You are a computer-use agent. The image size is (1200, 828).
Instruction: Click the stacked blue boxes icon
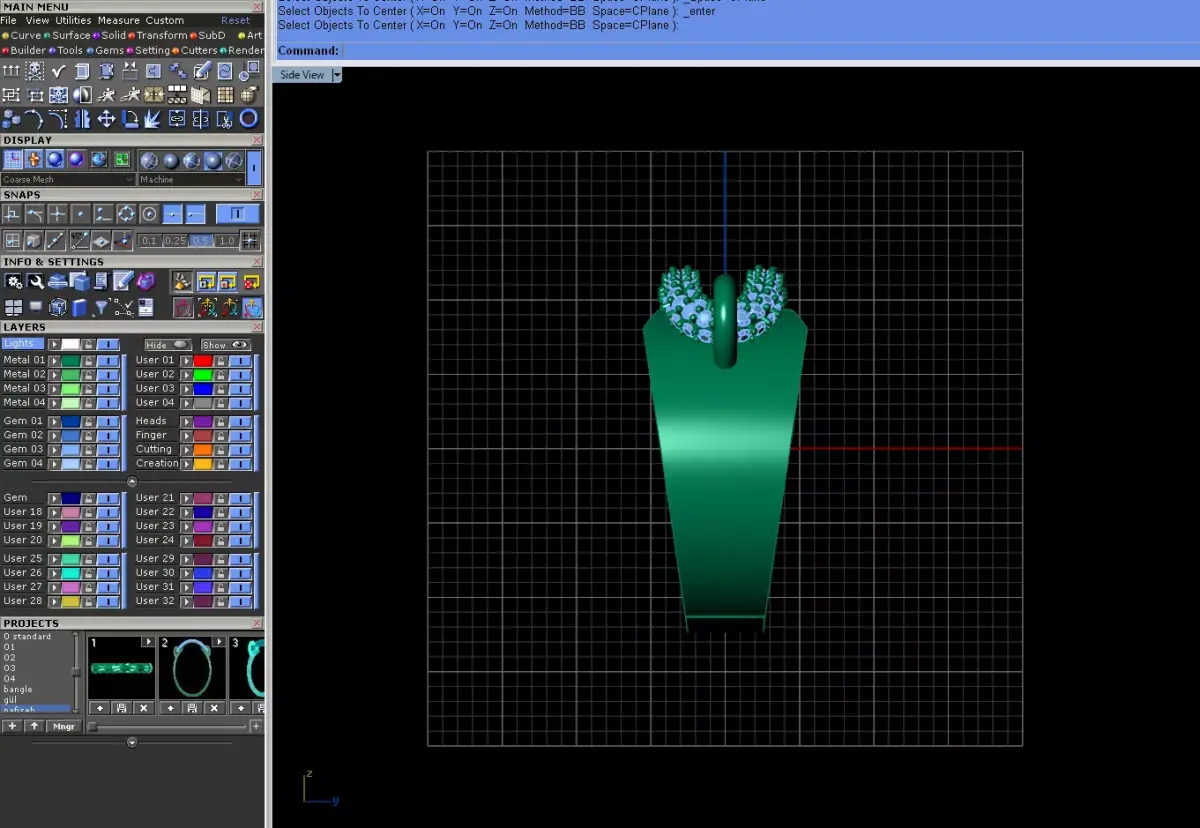(x=11, y=119)
